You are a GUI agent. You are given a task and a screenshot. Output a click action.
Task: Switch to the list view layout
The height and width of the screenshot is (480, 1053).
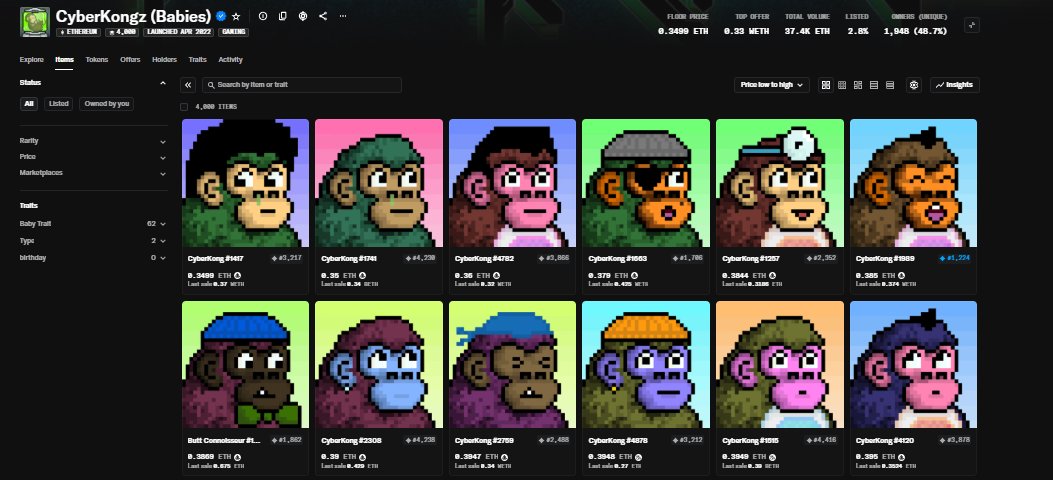[x=874, y=85]
